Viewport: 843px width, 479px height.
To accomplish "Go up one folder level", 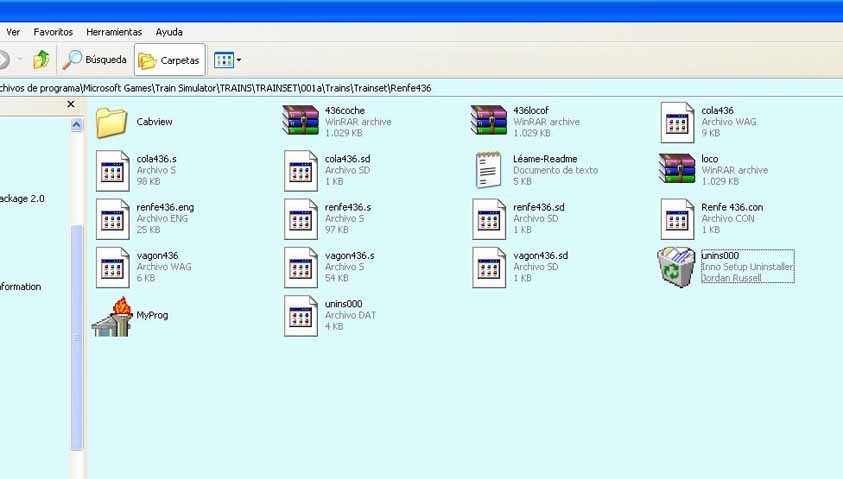I will click(x=41, y=60).
